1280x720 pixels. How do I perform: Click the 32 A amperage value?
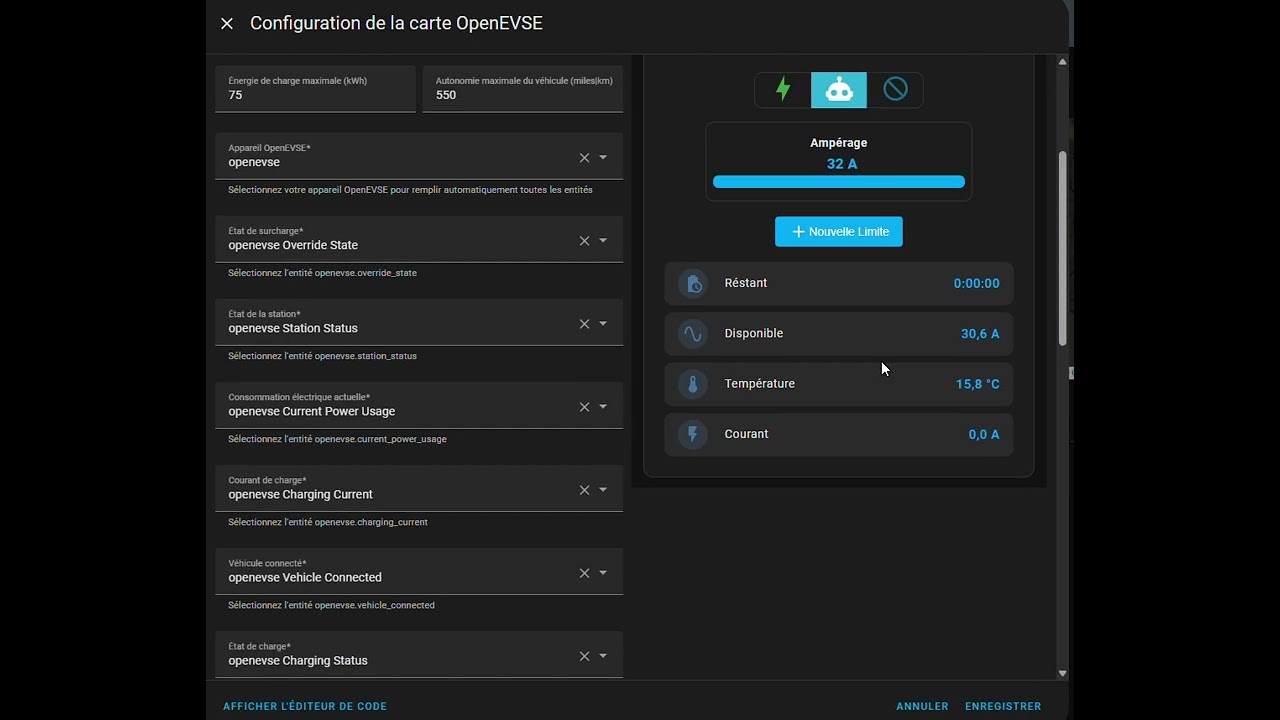(x=842, y=164)
